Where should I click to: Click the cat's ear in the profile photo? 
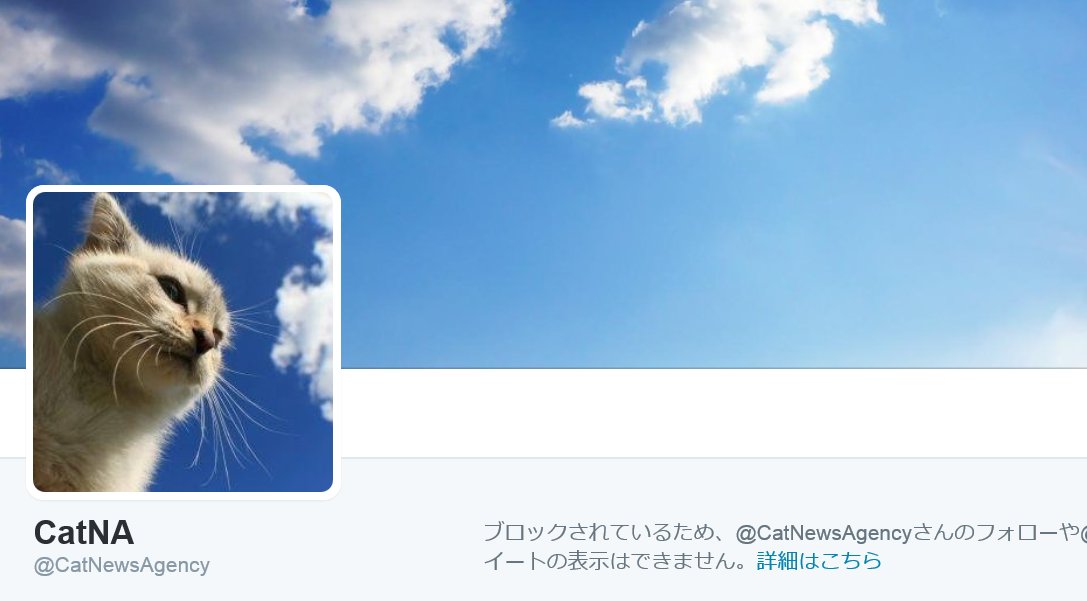tap(107, 223)
